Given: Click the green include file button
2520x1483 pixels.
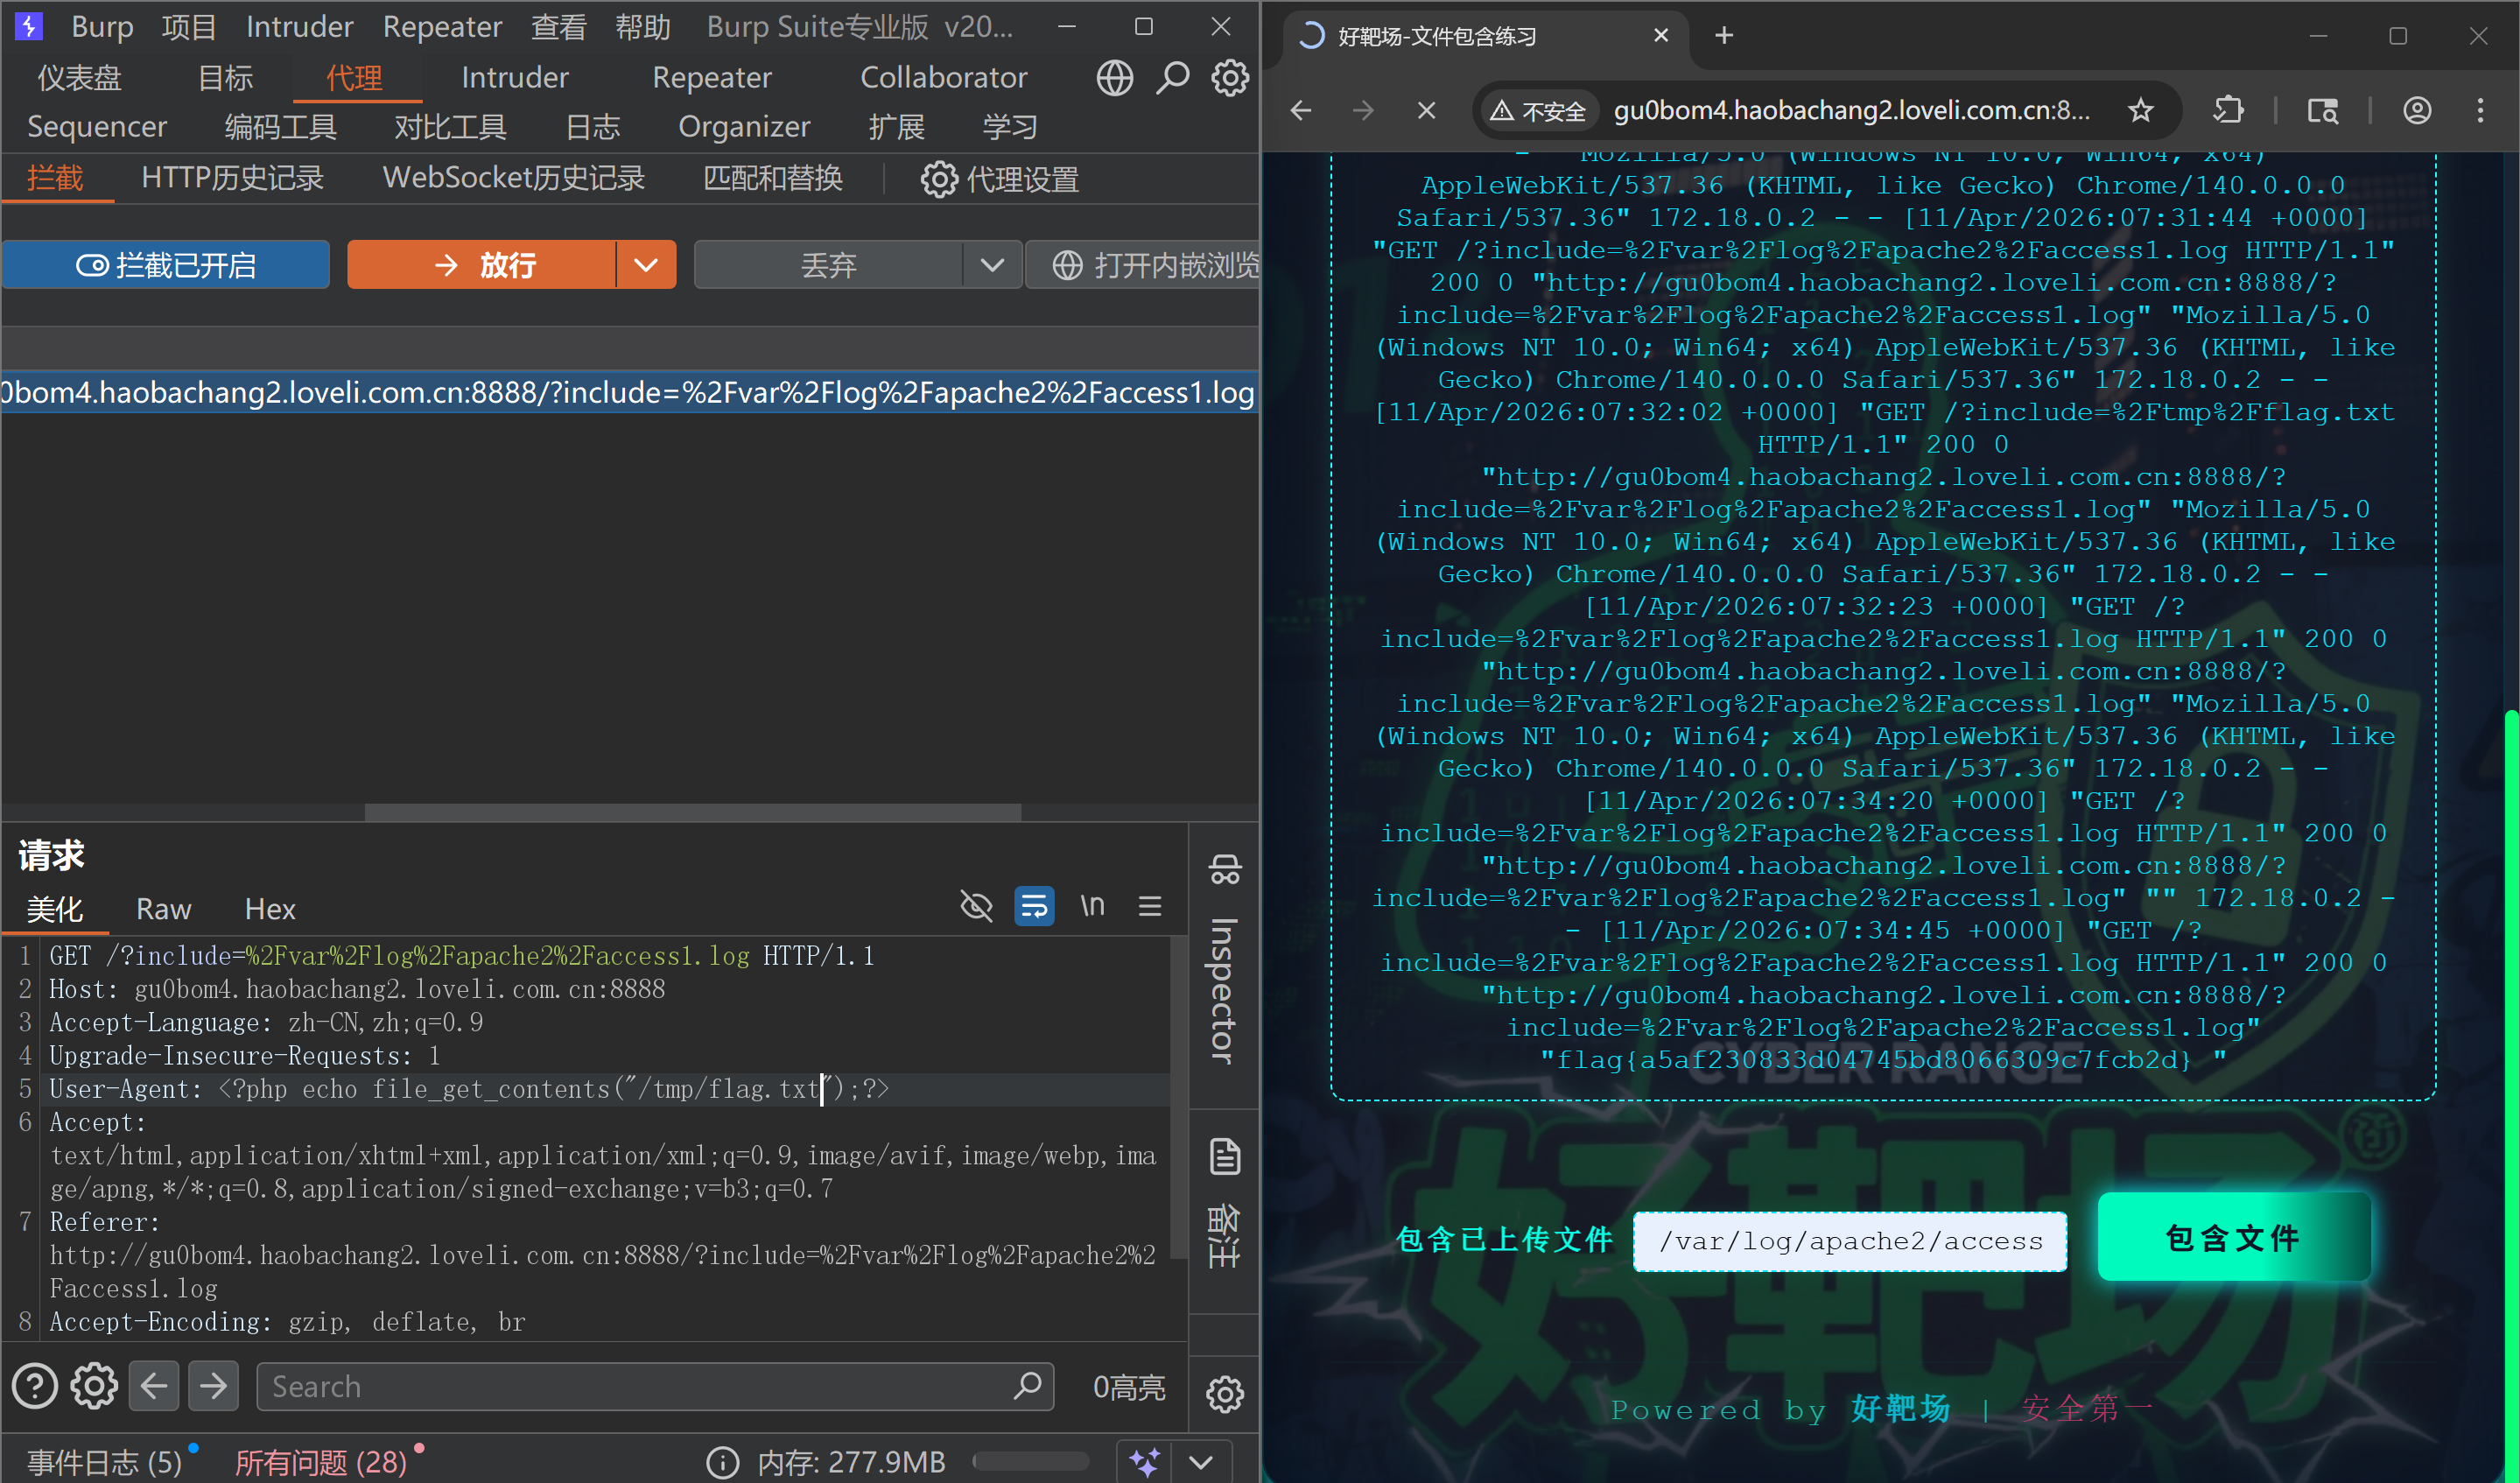Looking at the screenshot, I should point(2233,1238).
